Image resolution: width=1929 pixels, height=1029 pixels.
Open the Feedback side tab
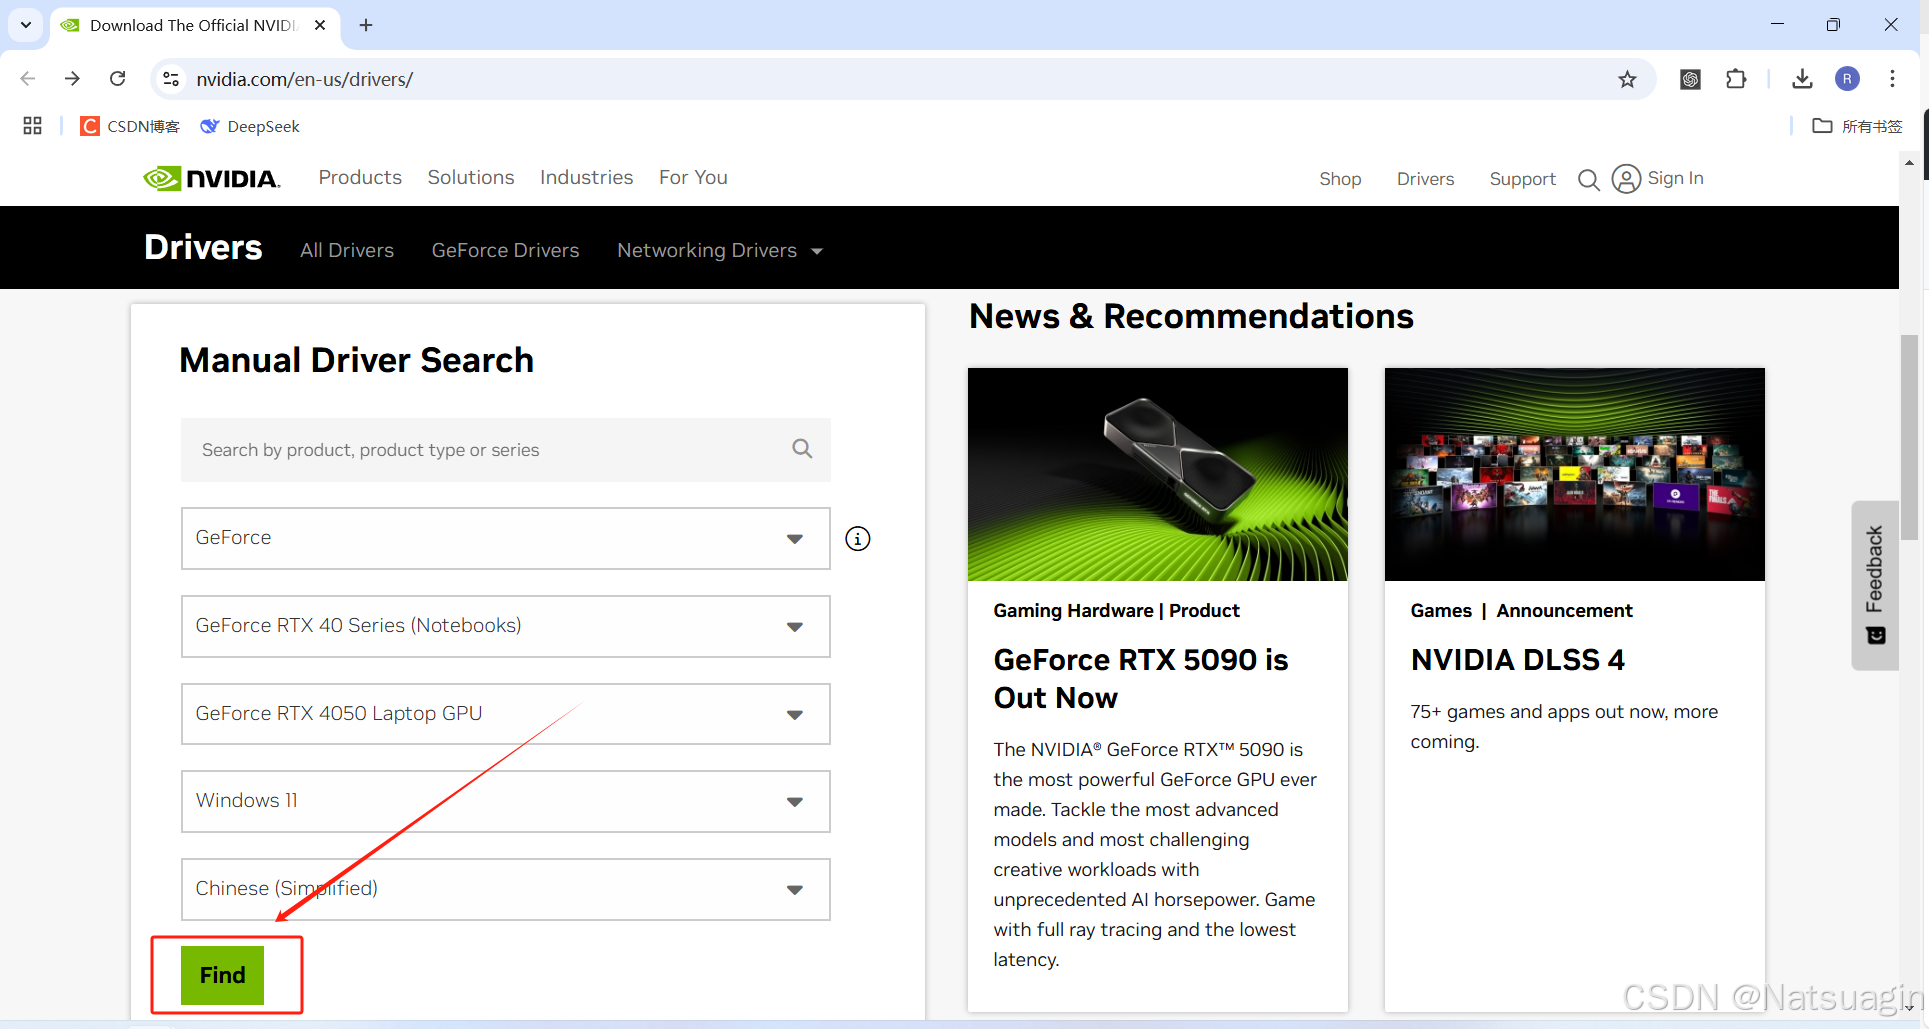[1875, 585]
